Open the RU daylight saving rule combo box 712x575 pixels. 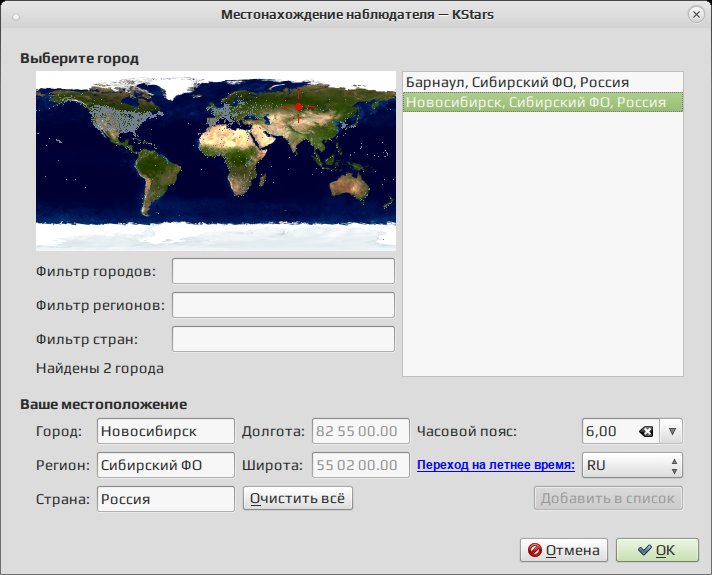(x=632, y=465)
